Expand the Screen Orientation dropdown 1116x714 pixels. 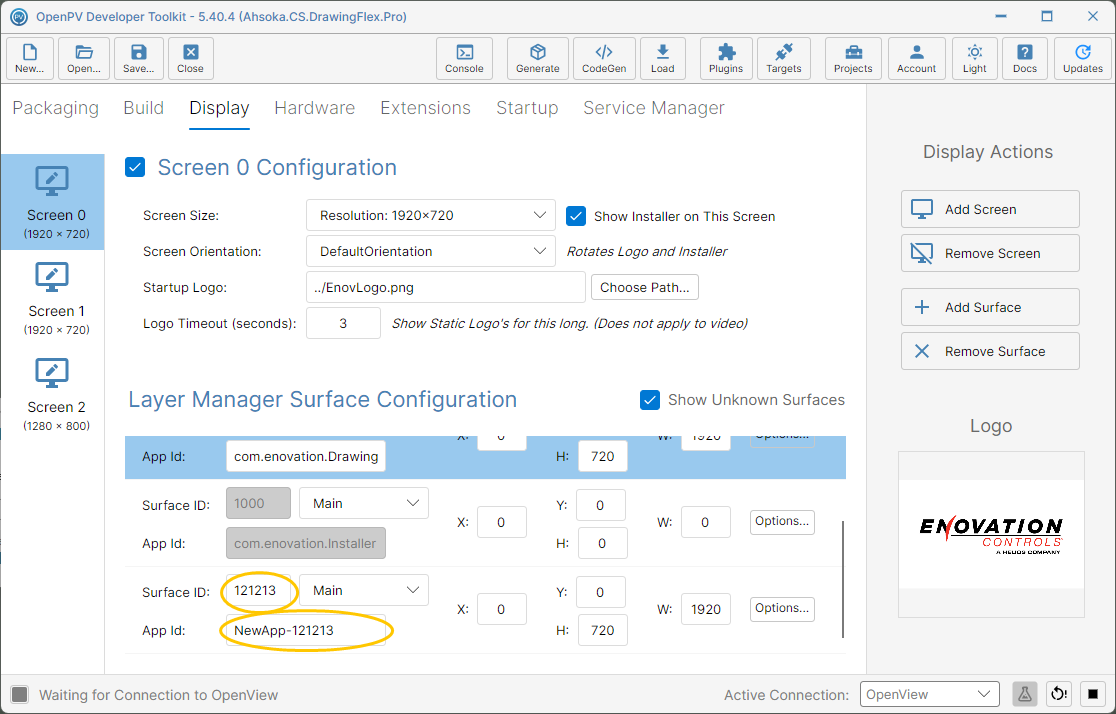pos(431,251)
